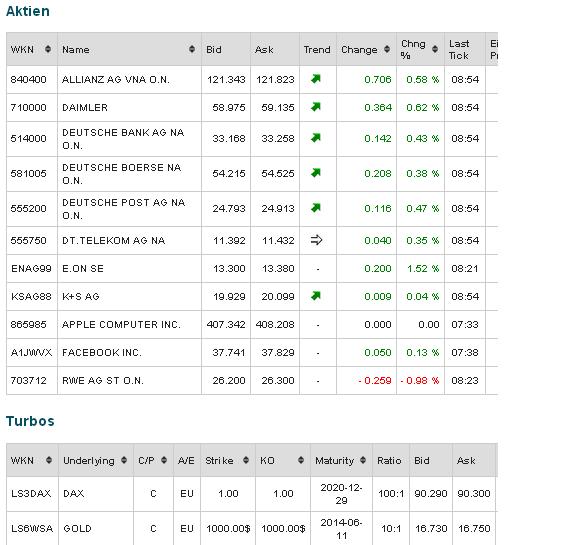The width and height of the screenshot is (562, 545).
Task: Click the A/E column header in Turbos
Action: [x=187, y=460]
